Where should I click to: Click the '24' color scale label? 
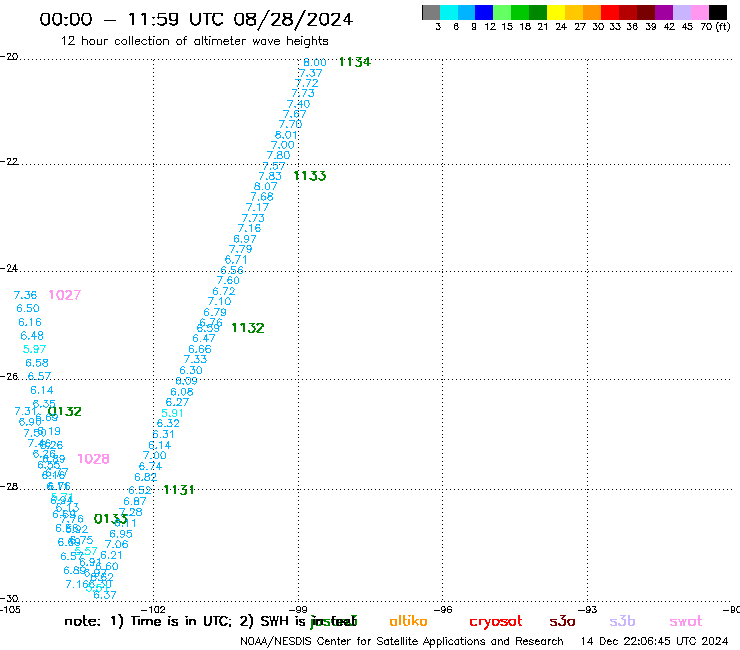(x=561, y=27)
